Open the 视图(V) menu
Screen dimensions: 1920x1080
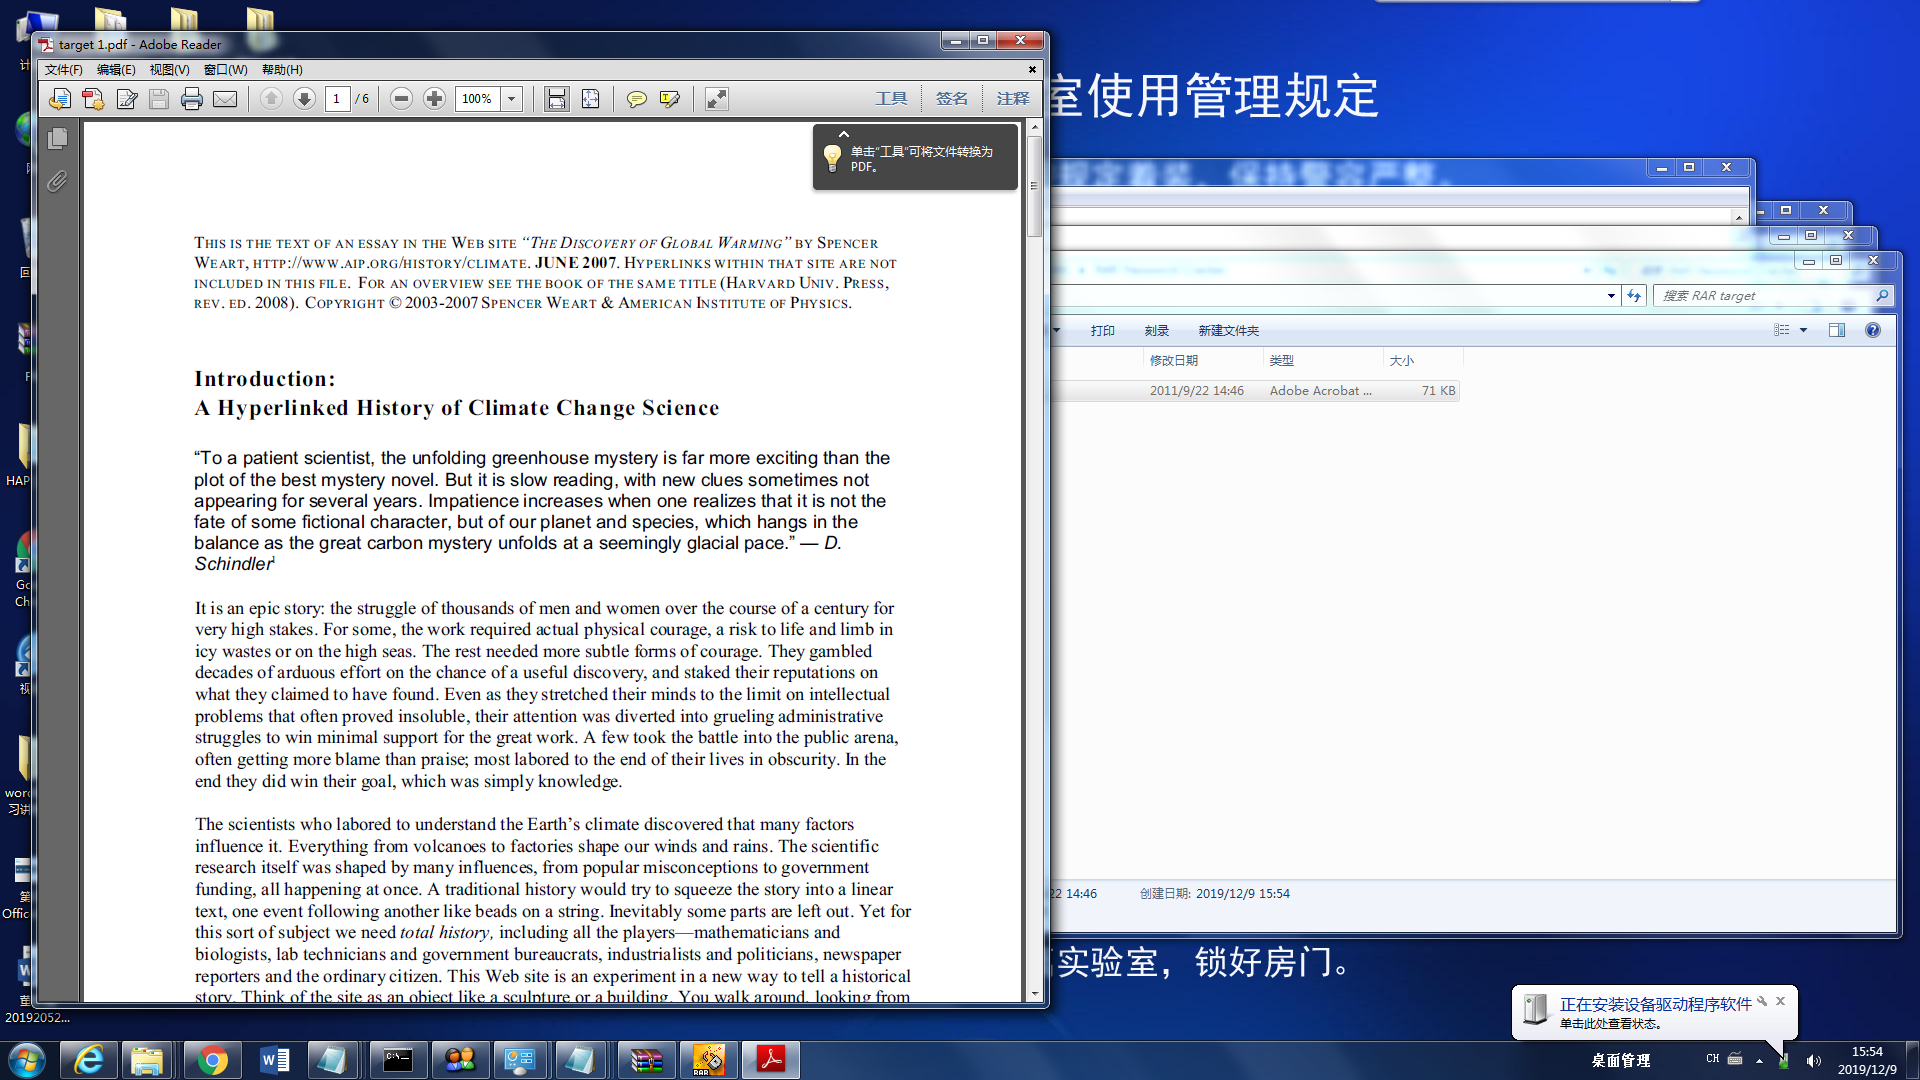pyautogui.click(x=169, y=70)
